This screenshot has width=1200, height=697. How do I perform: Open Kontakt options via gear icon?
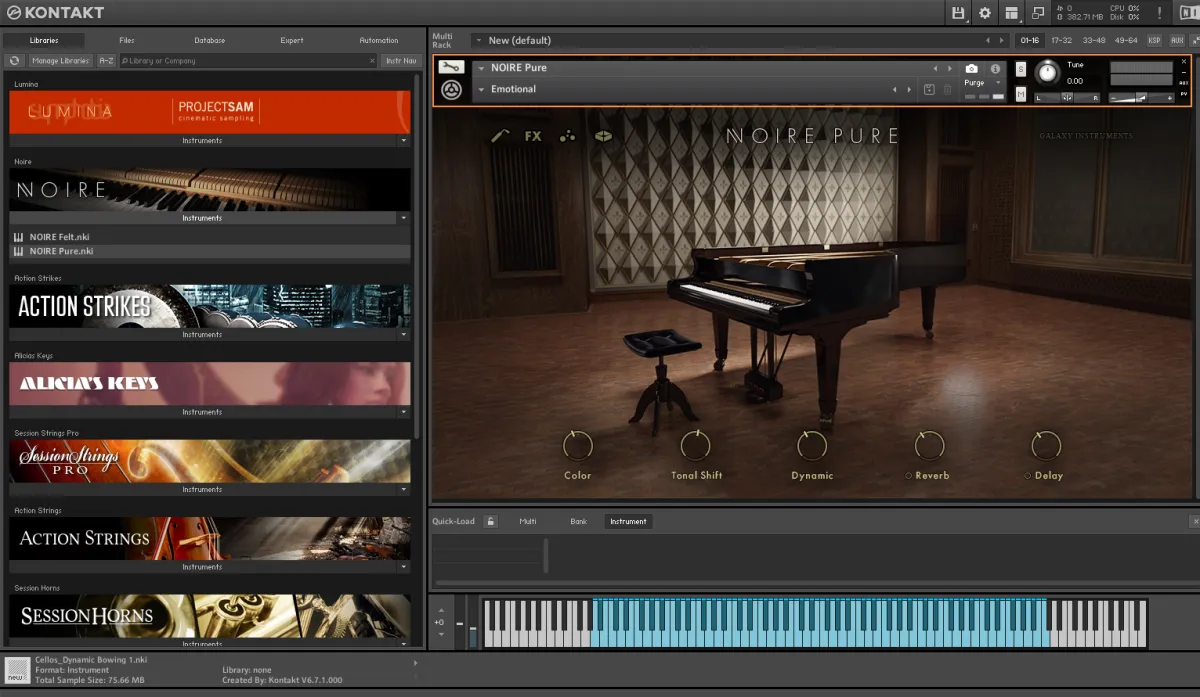tap(985, 13)
